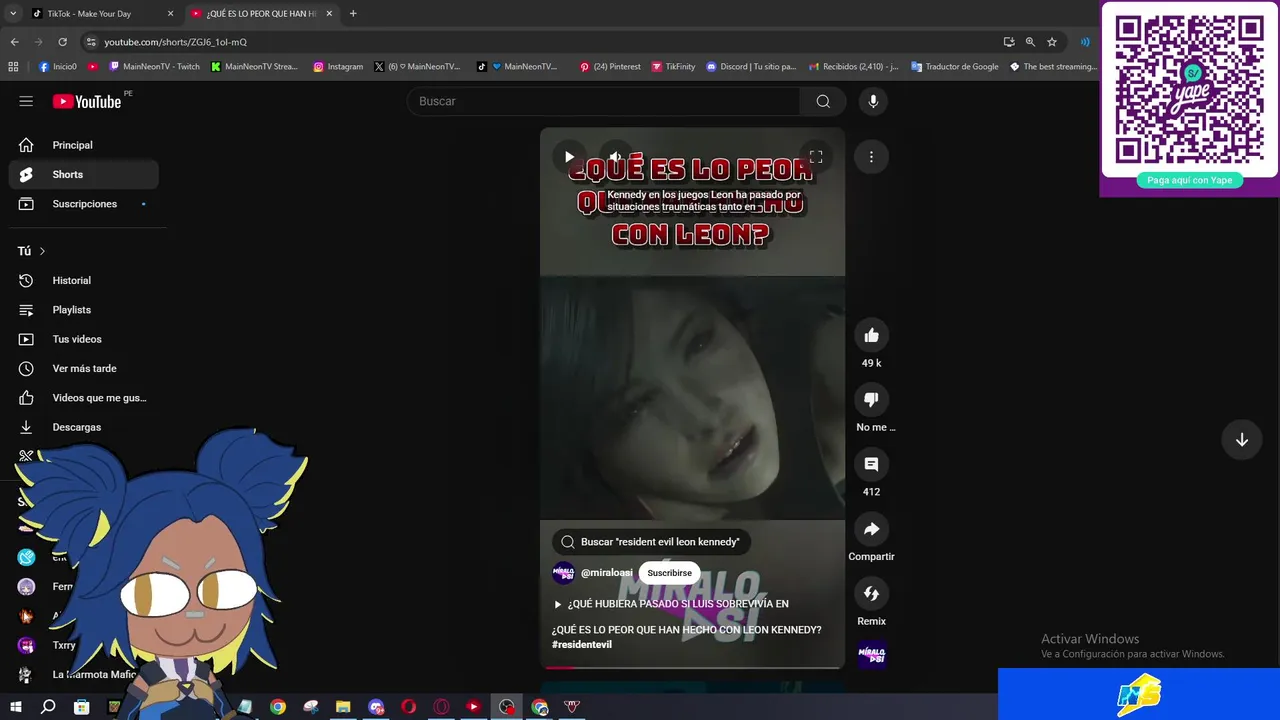Open a new browser tab

353,14
